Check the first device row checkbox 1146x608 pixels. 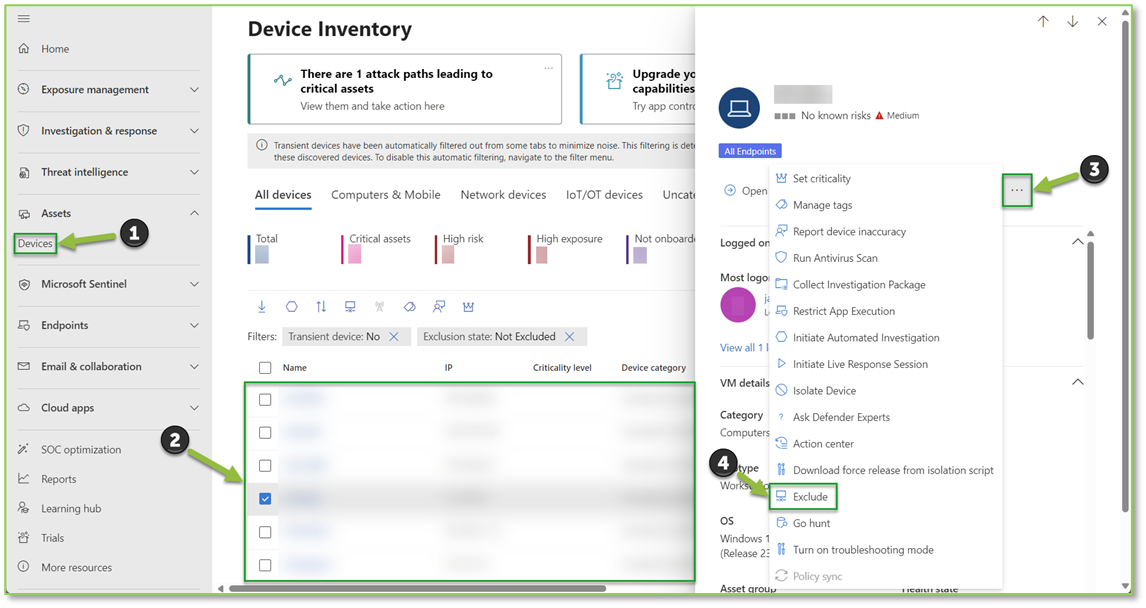(265, 400)
